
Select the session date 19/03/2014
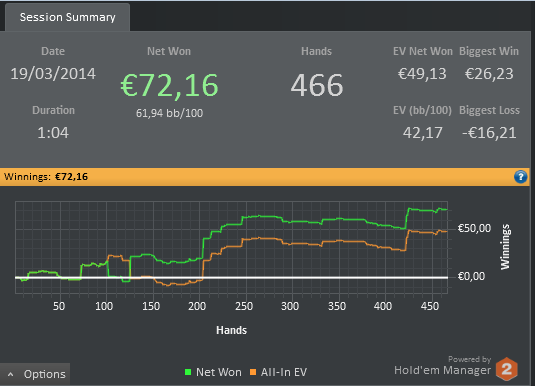[x=53, y=74]
